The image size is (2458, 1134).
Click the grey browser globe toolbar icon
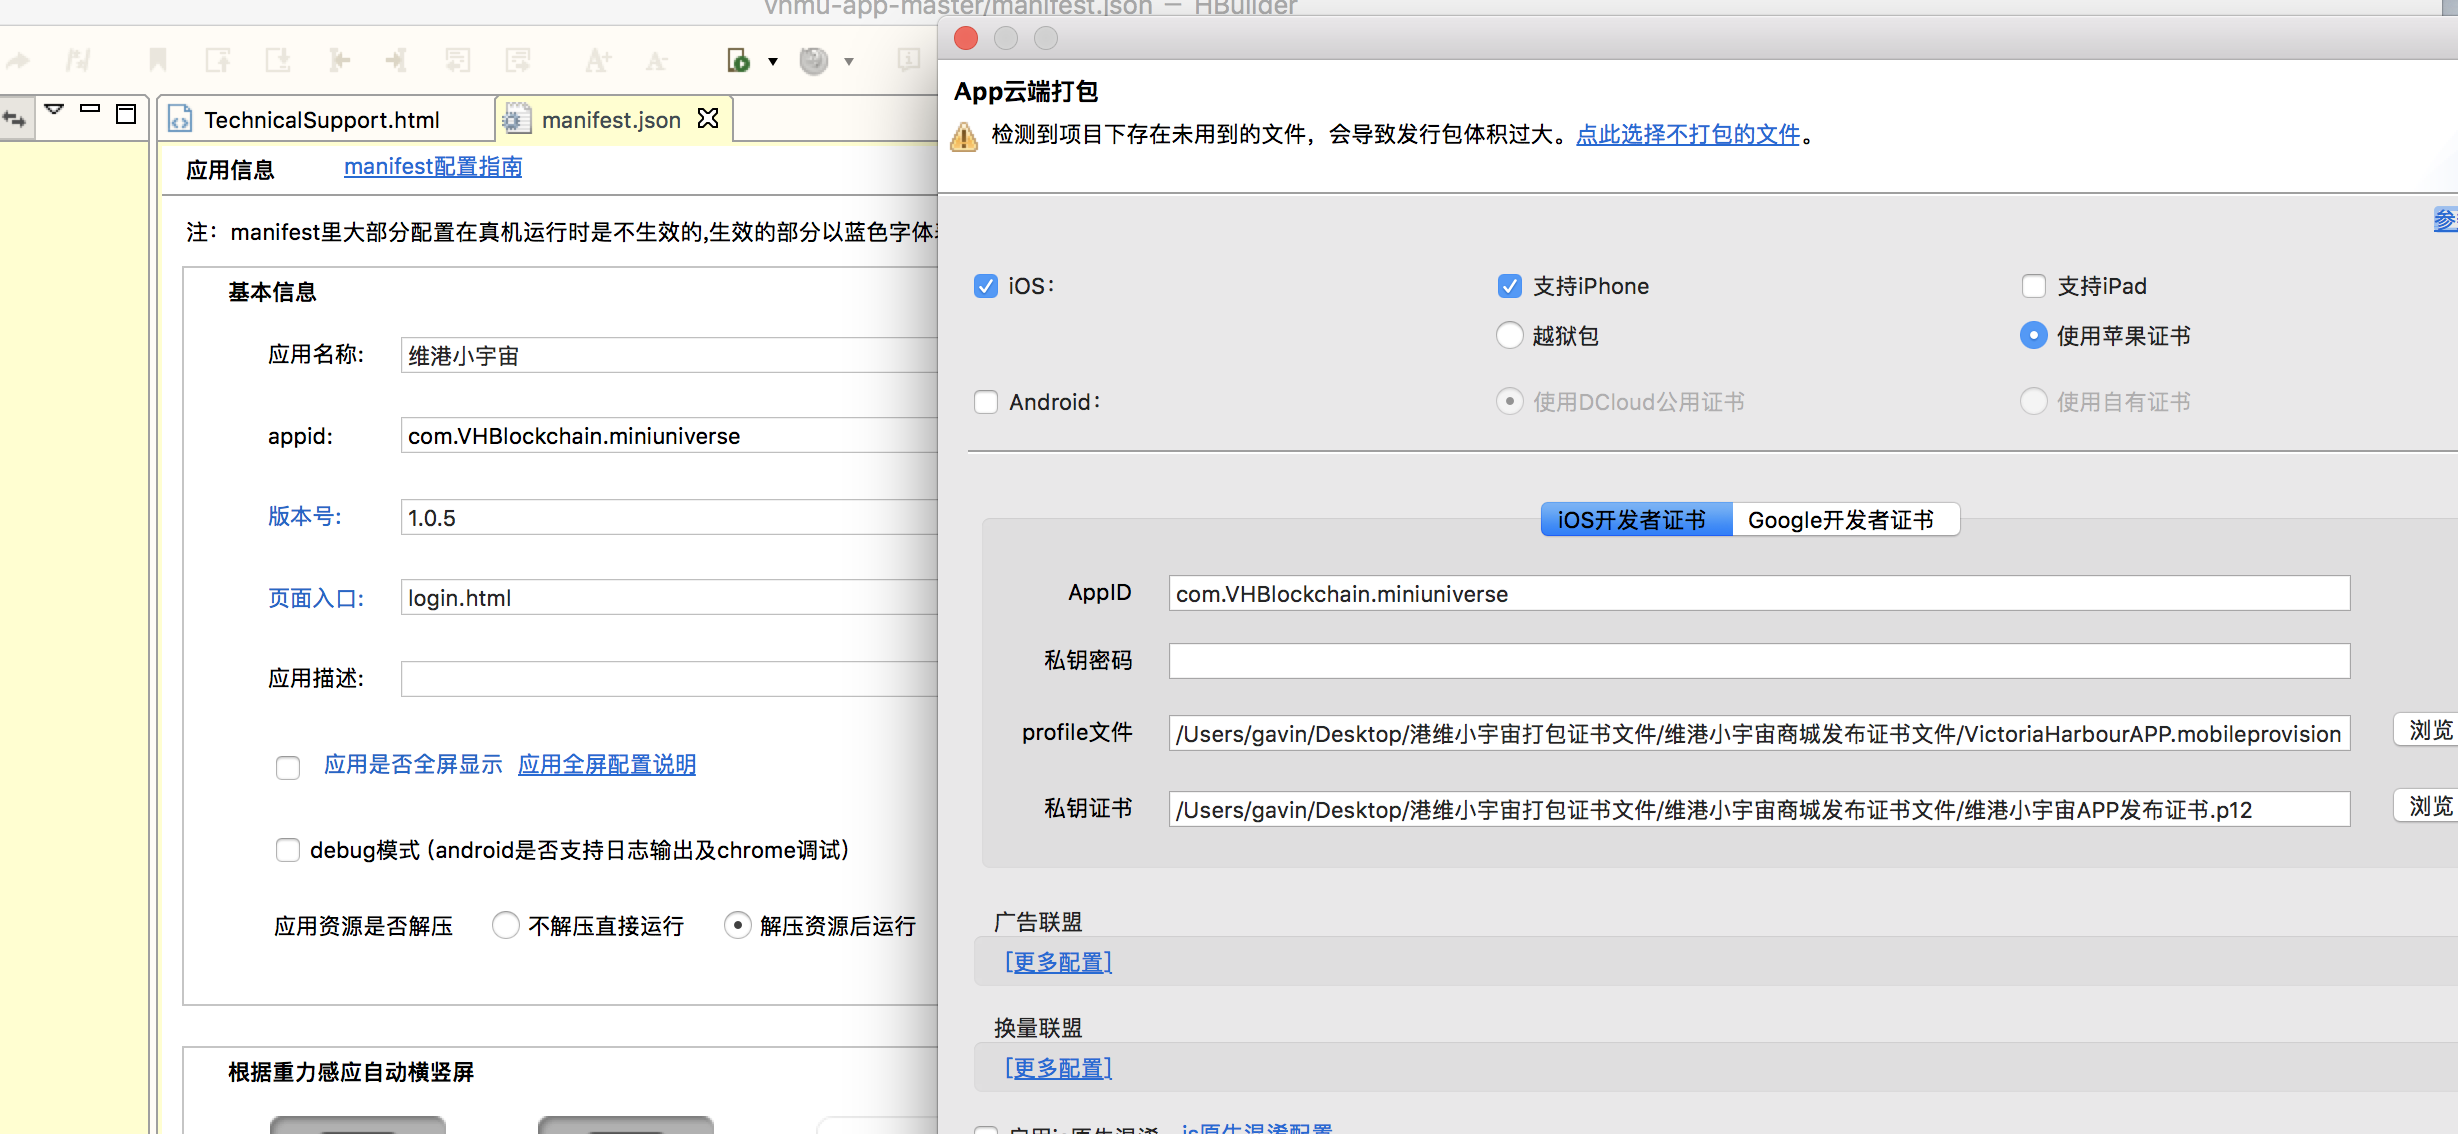point(814,61)
